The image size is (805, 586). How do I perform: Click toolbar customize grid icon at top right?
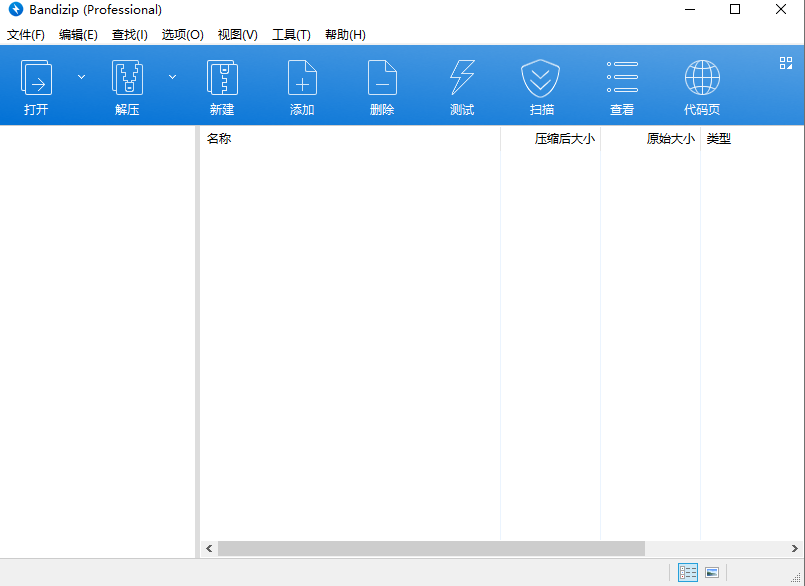785,63
